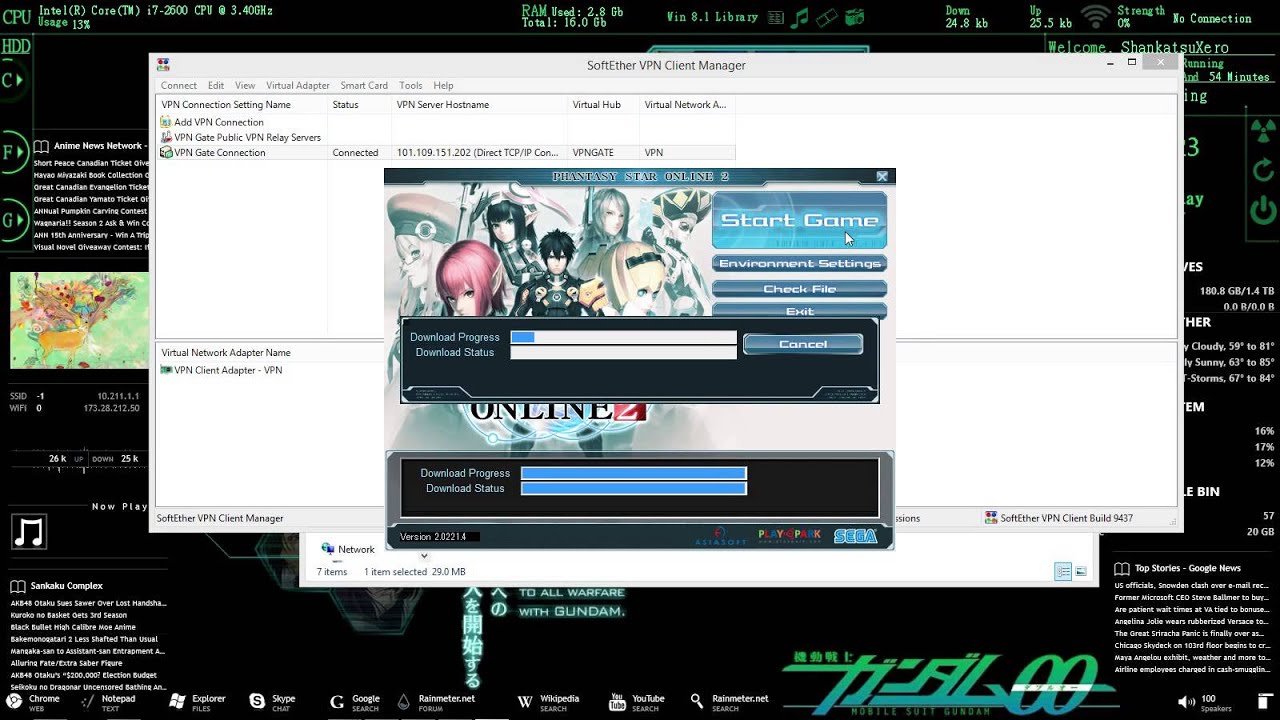Sort by VPN Connection Setting Name column
The height and width of the screenshot is (720, 1280).
pyautogui.click(x=242, y=104)
